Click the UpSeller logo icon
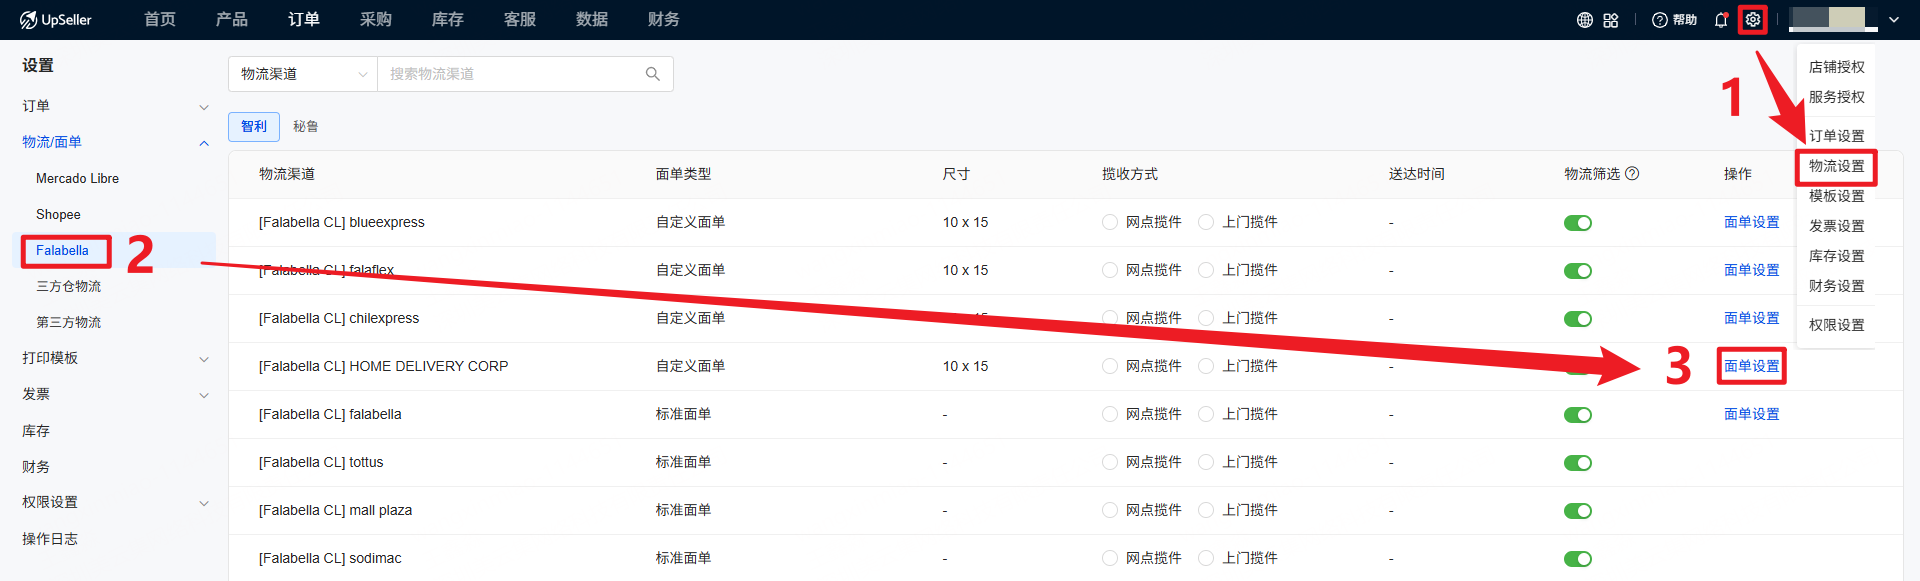The height and width of the screenshot is (581, 1920). tap(28, 20)
